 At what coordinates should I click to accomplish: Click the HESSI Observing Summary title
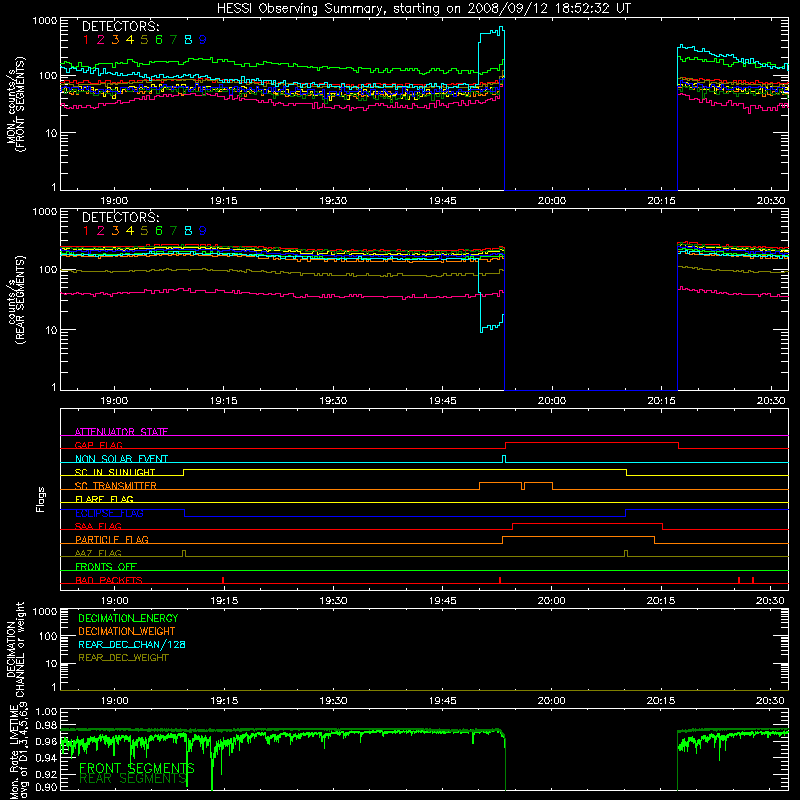point(423,9)
